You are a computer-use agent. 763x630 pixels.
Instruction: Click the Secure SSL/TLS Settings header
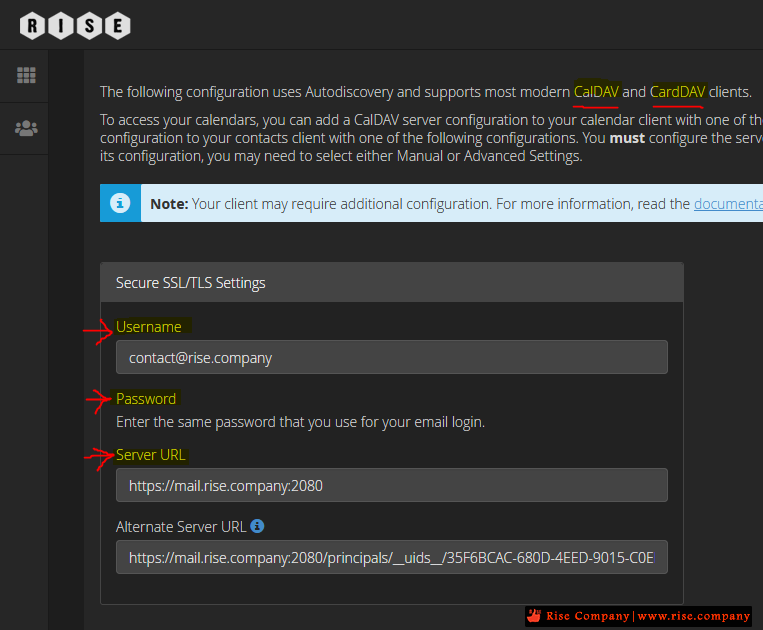tap(392, 283)
